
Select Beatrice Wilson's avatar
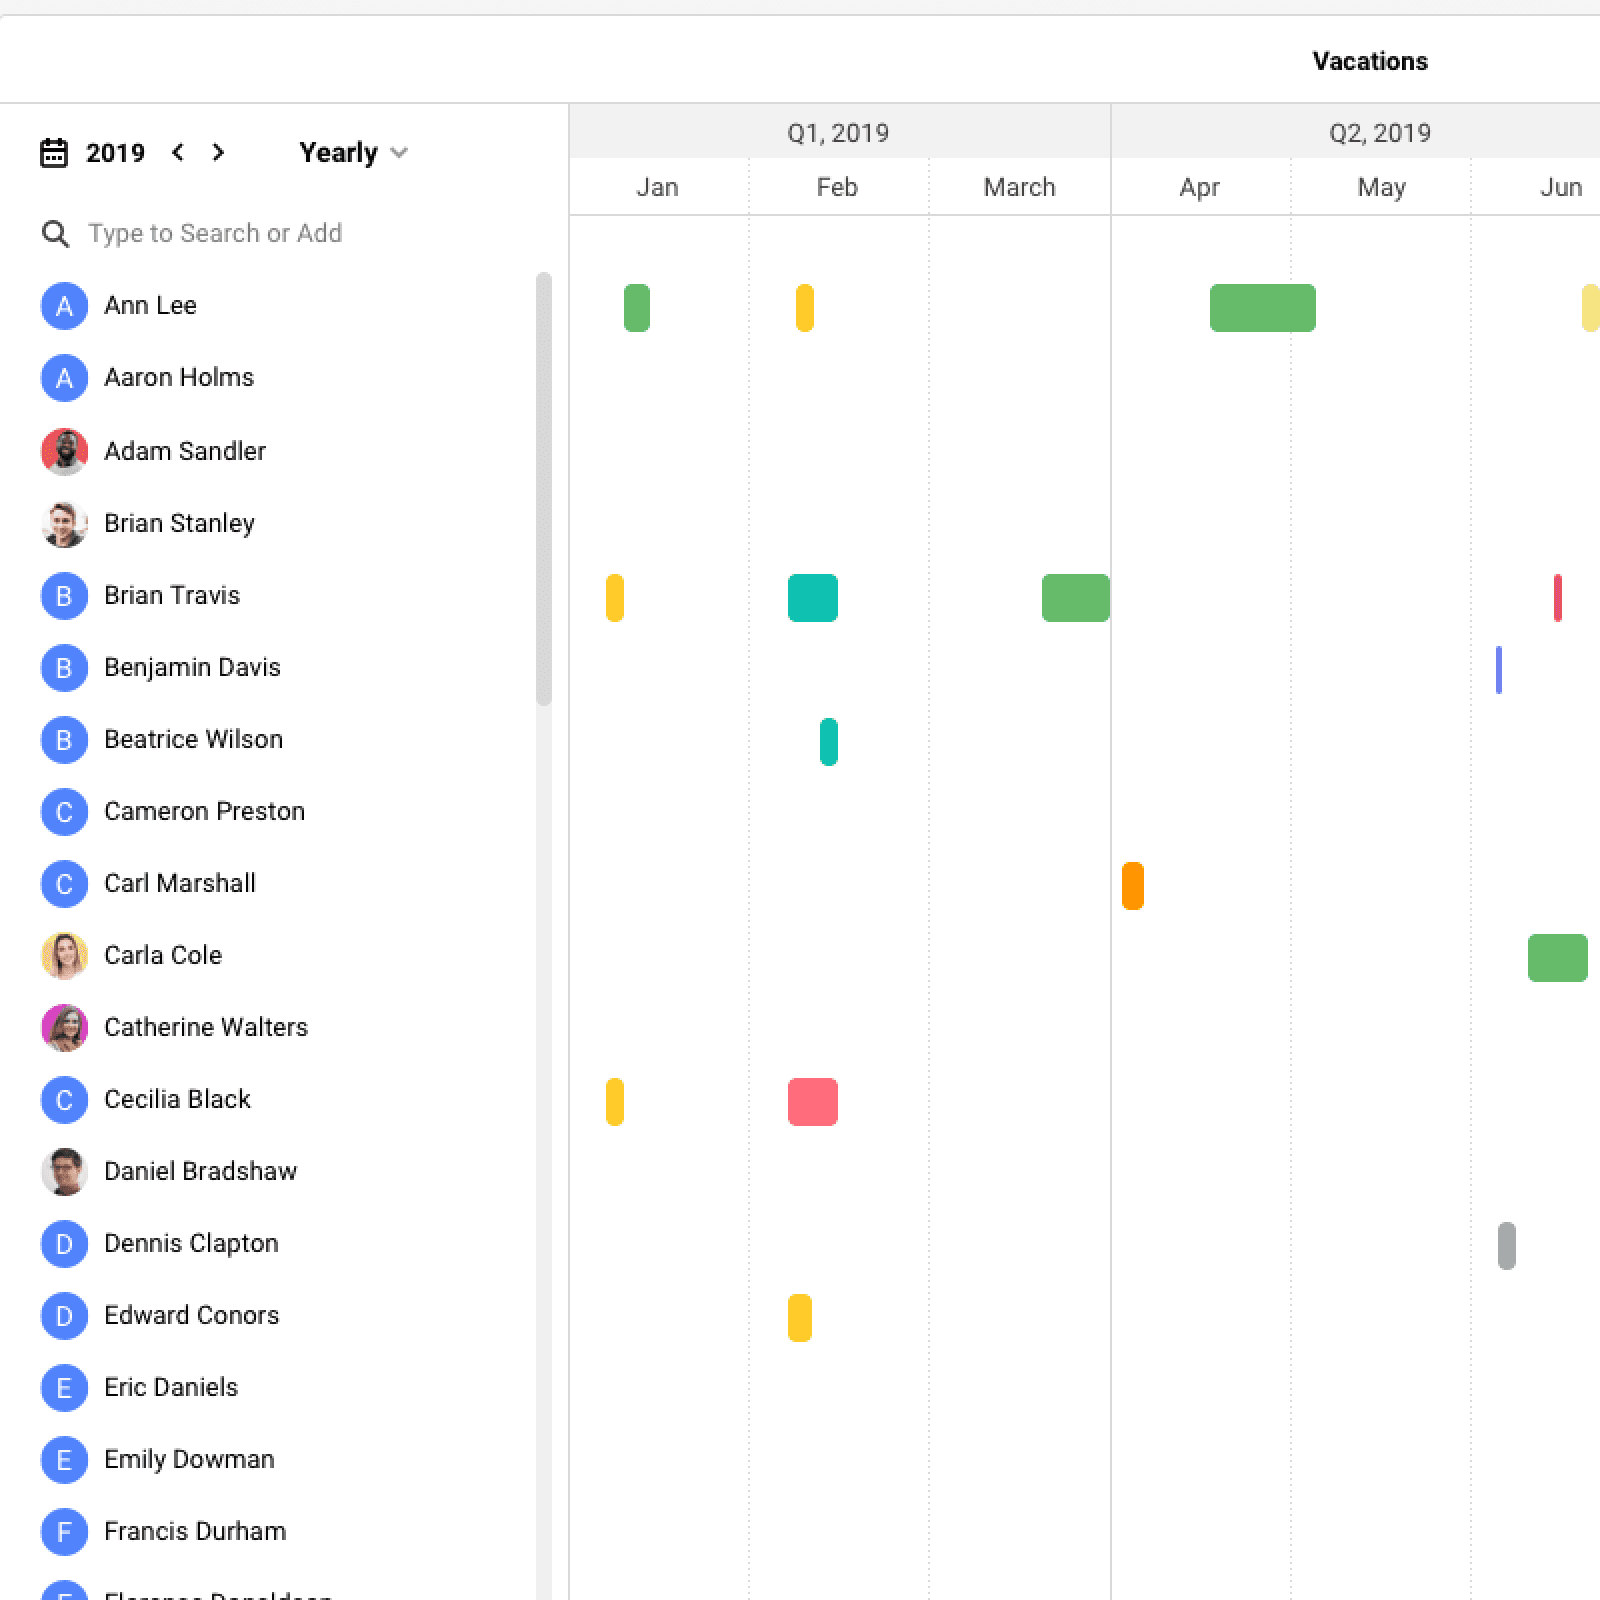pos(64,740)
